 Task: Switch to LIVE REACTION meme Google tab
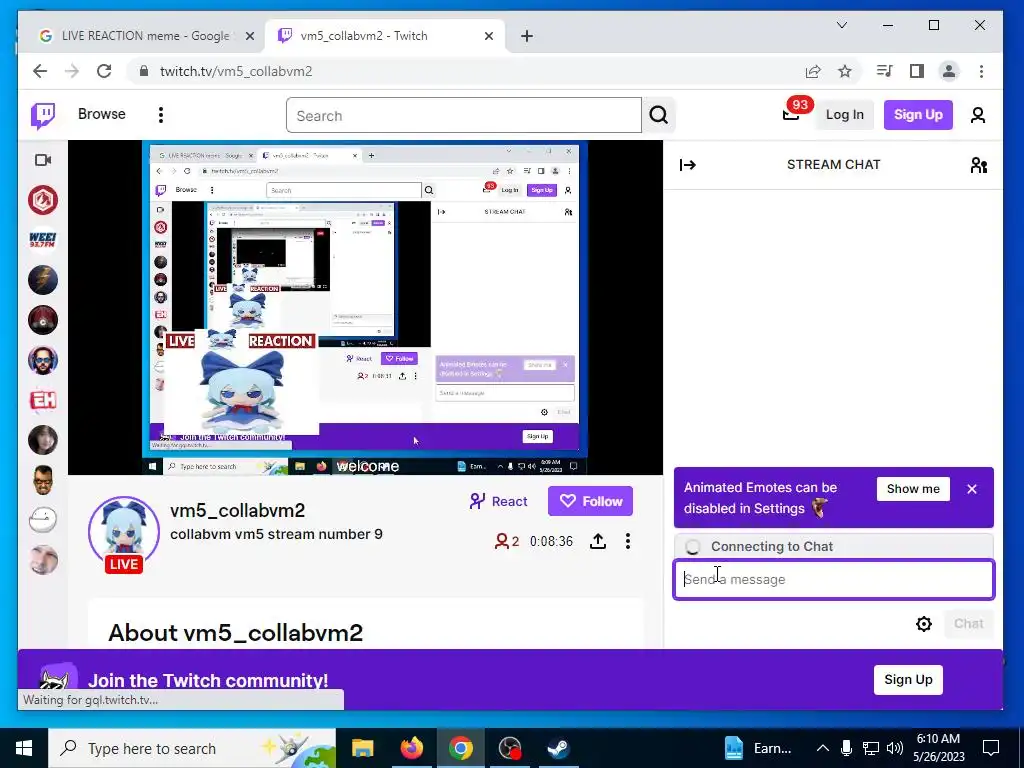[145, 36]
